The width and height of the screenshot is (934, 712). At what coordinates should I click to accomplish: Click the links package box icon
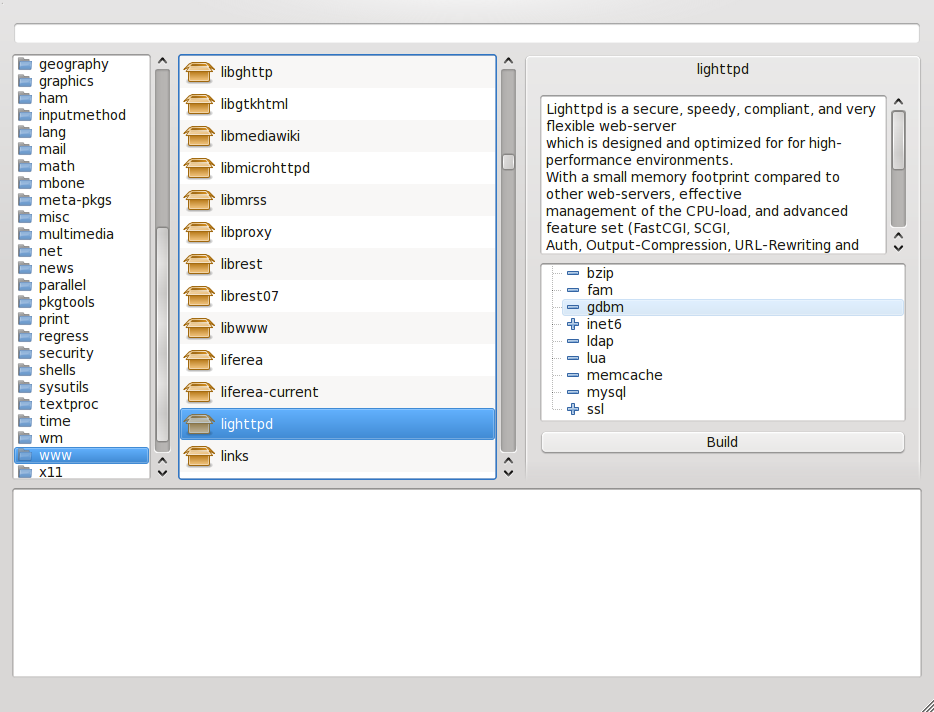click(x=199, y=456)
